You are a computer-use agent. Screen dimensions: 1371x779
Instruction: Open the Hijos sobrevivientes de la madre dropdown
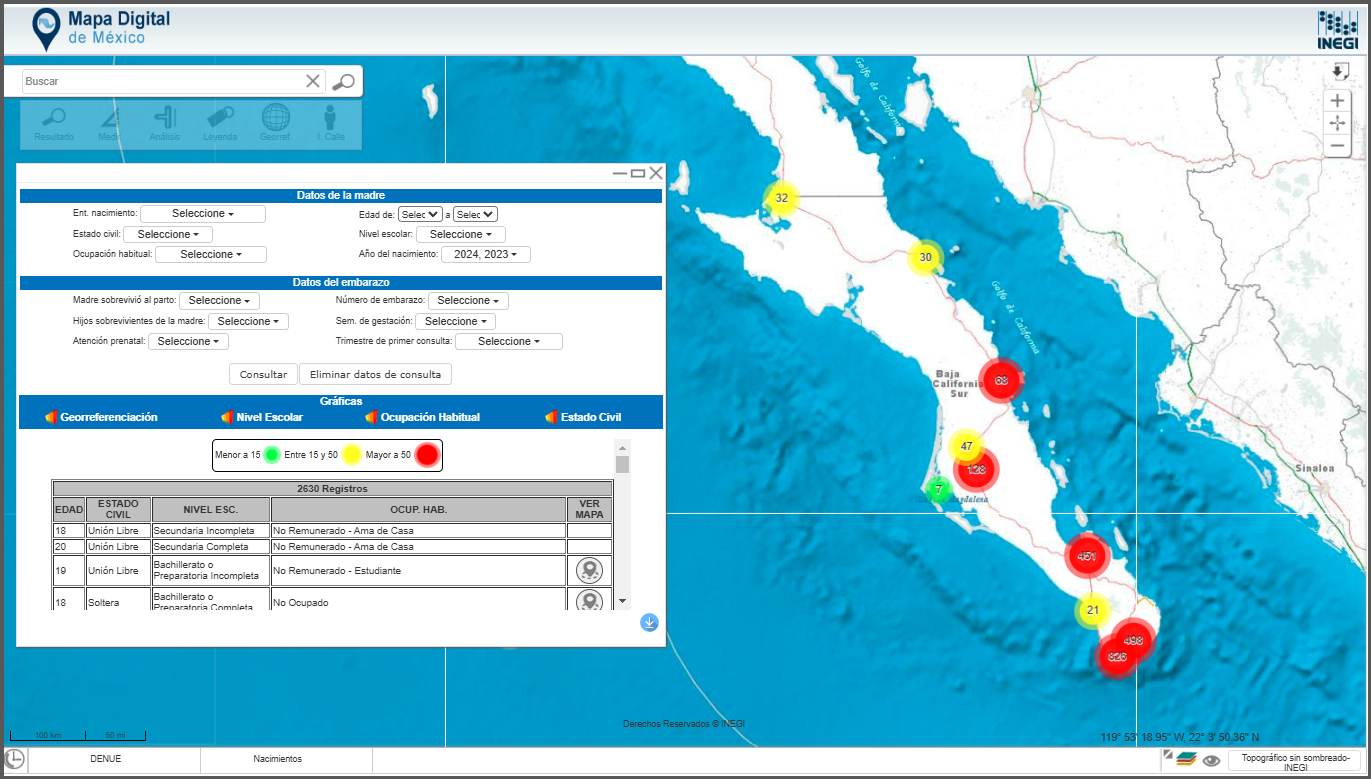coord(249,321)
